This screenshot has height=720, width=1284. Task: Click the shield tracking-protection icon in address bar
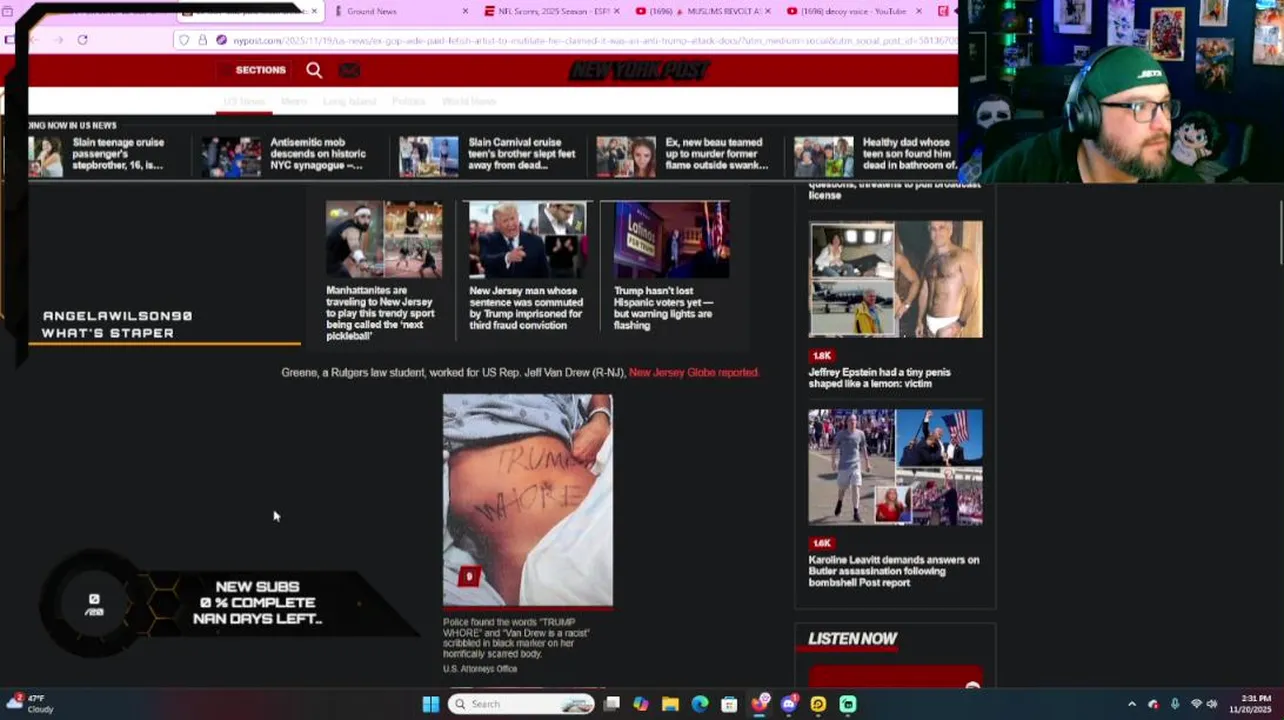click(185, 40)
